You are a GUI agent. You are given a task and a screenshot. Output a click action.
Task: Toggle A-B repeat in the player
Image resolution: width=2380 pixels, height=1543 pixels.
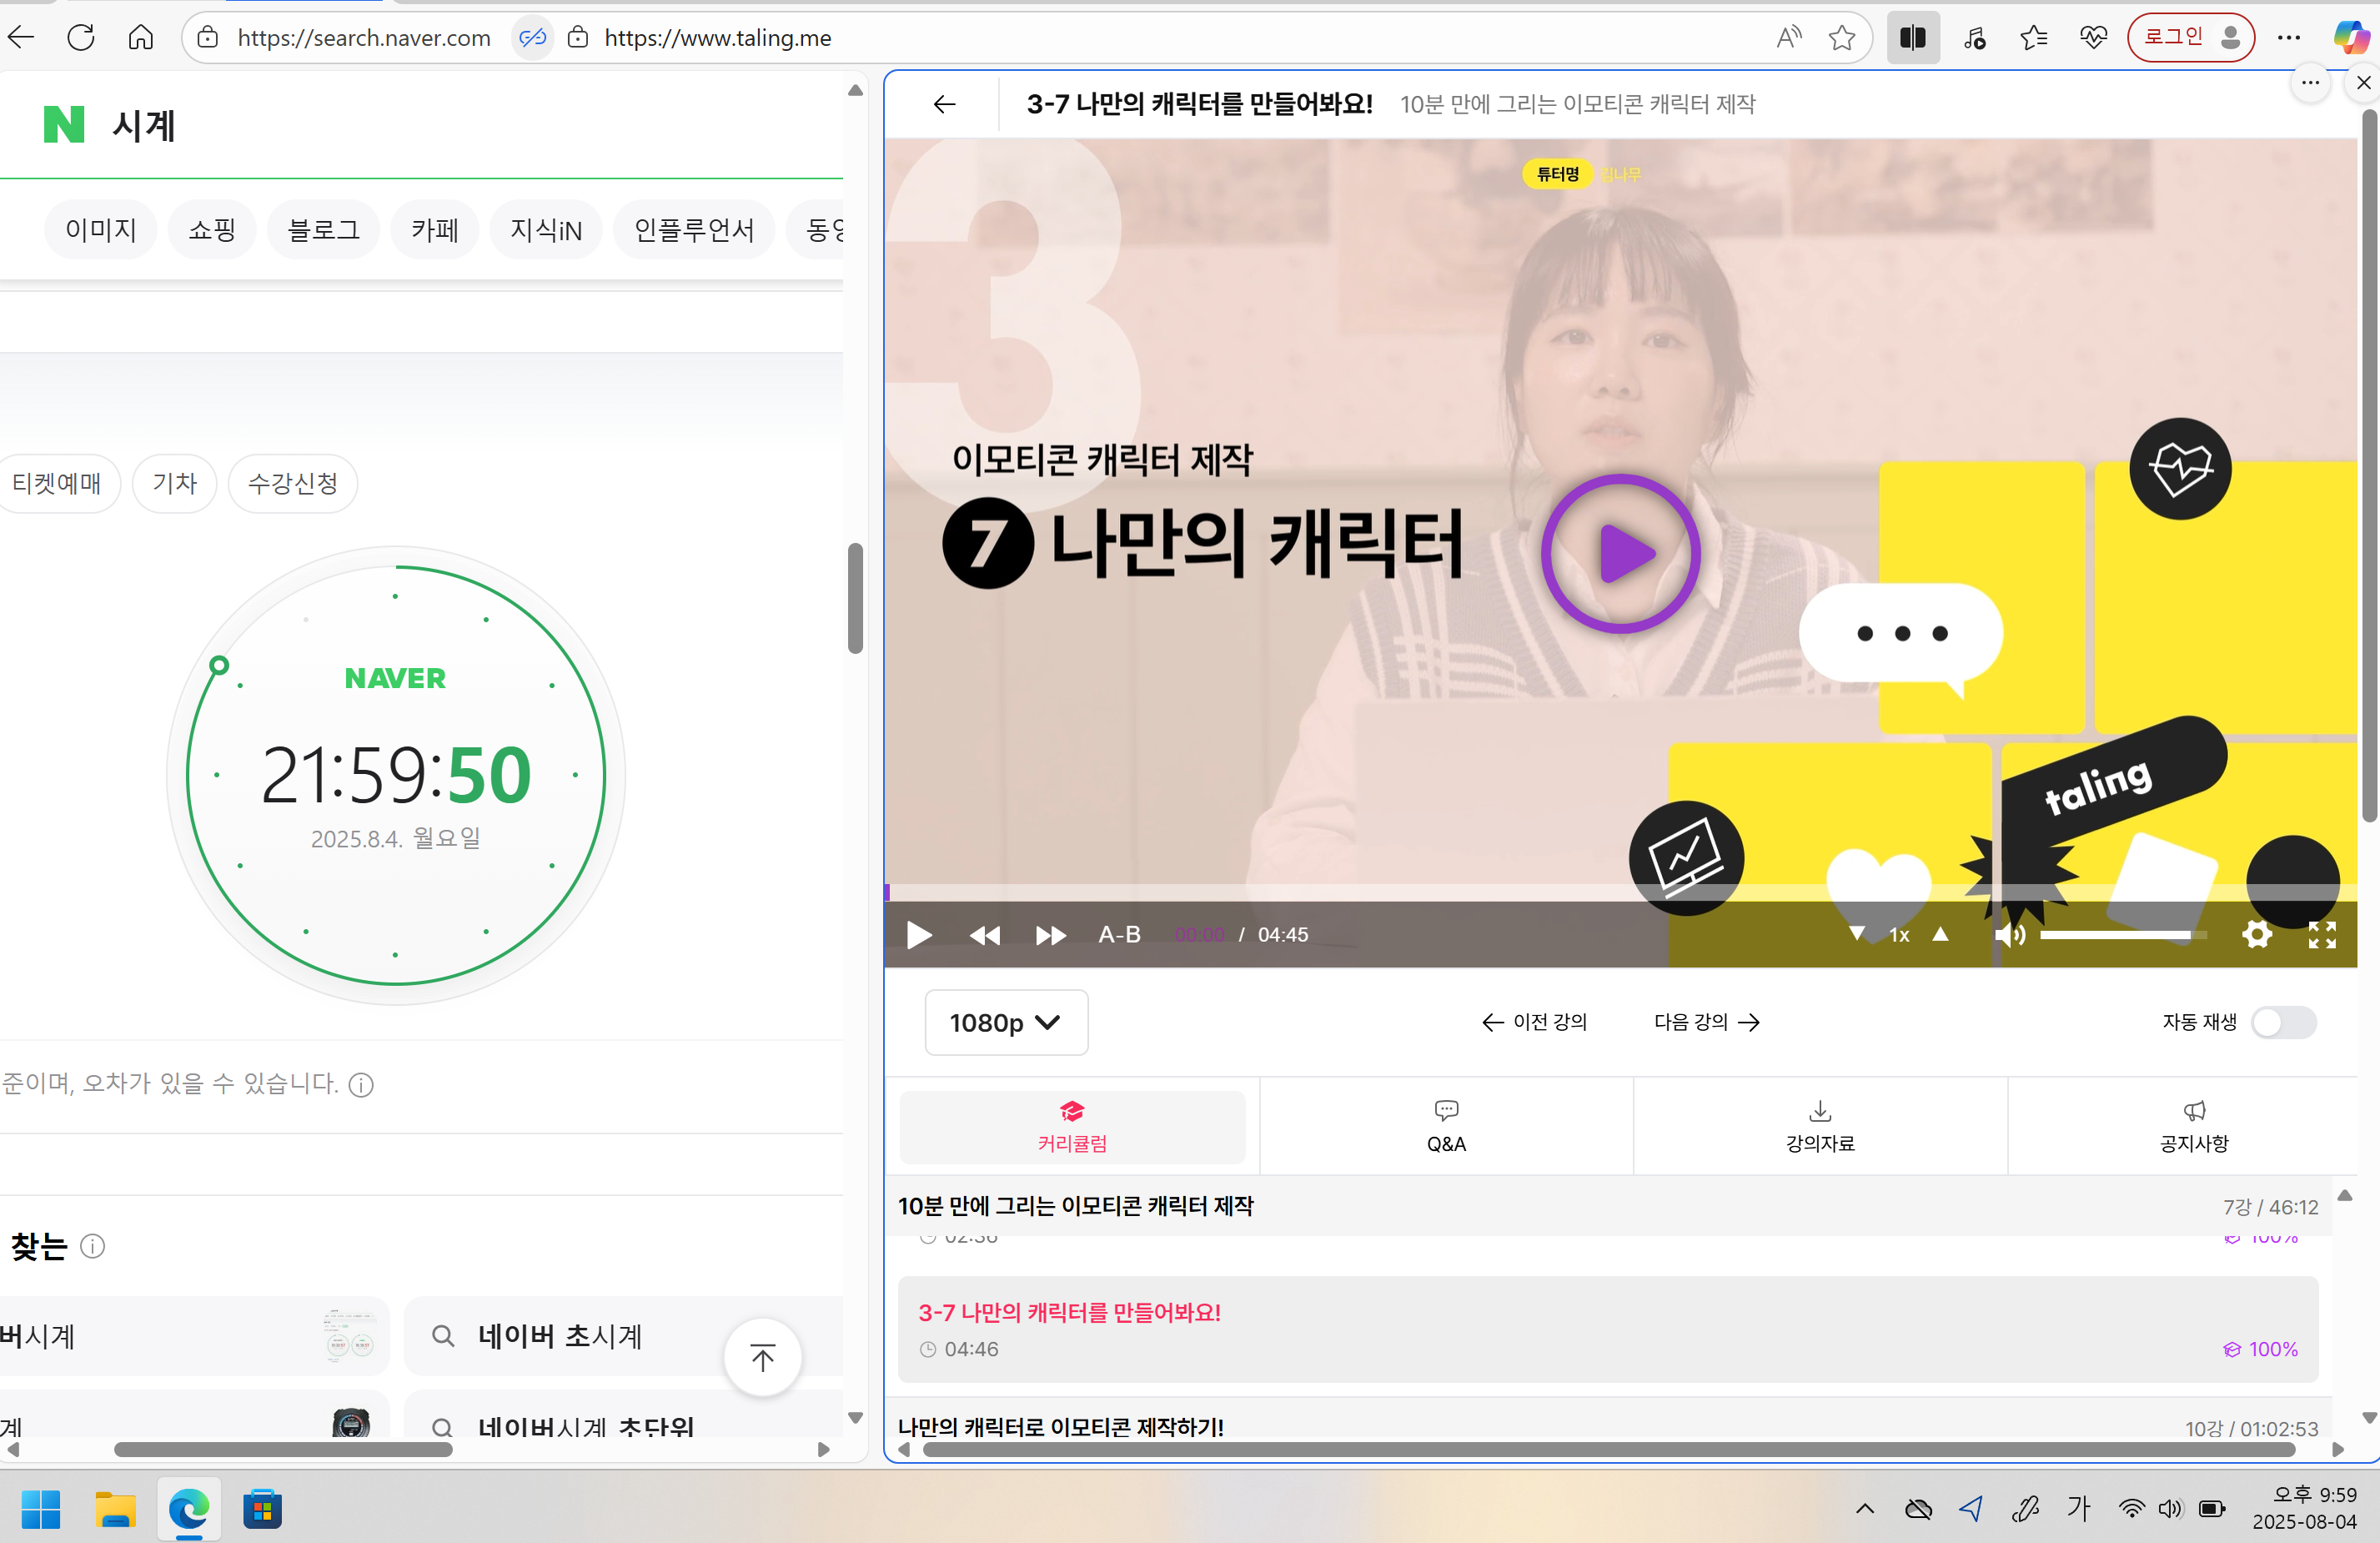tap(1119, 935)
